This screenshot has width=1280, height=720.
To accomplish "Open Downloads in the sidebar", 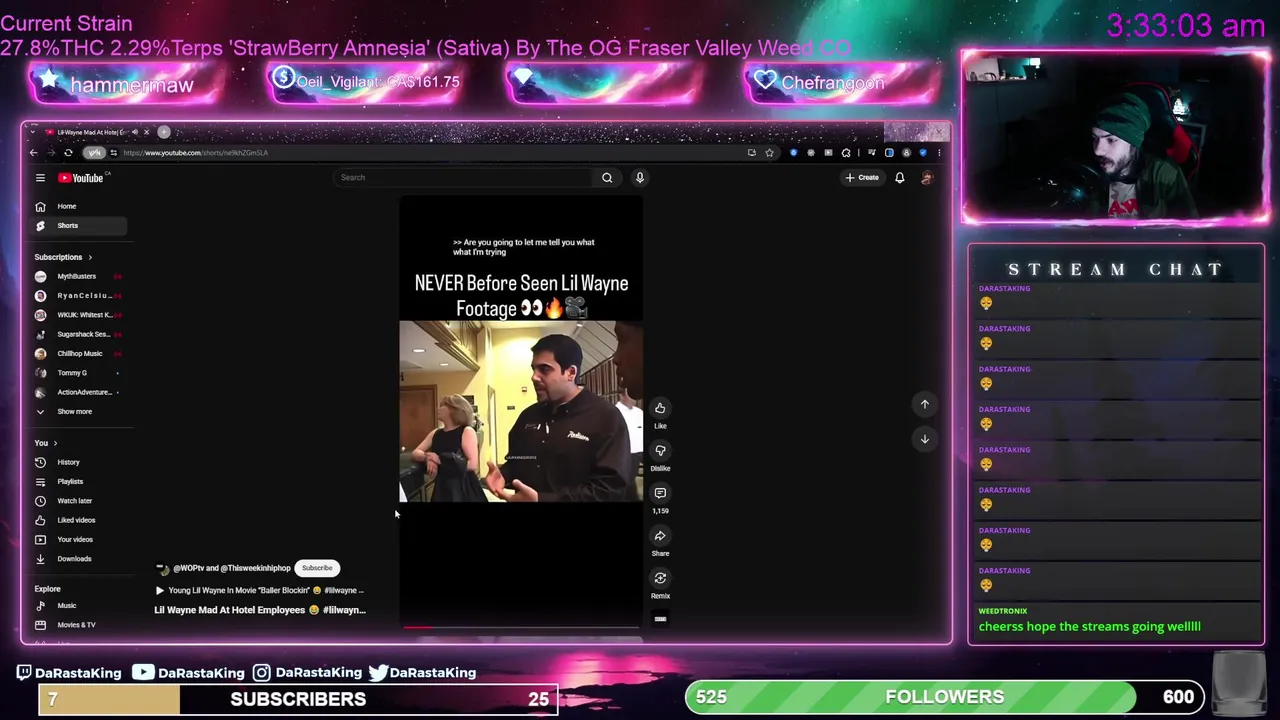I will (x=79, y=559).
